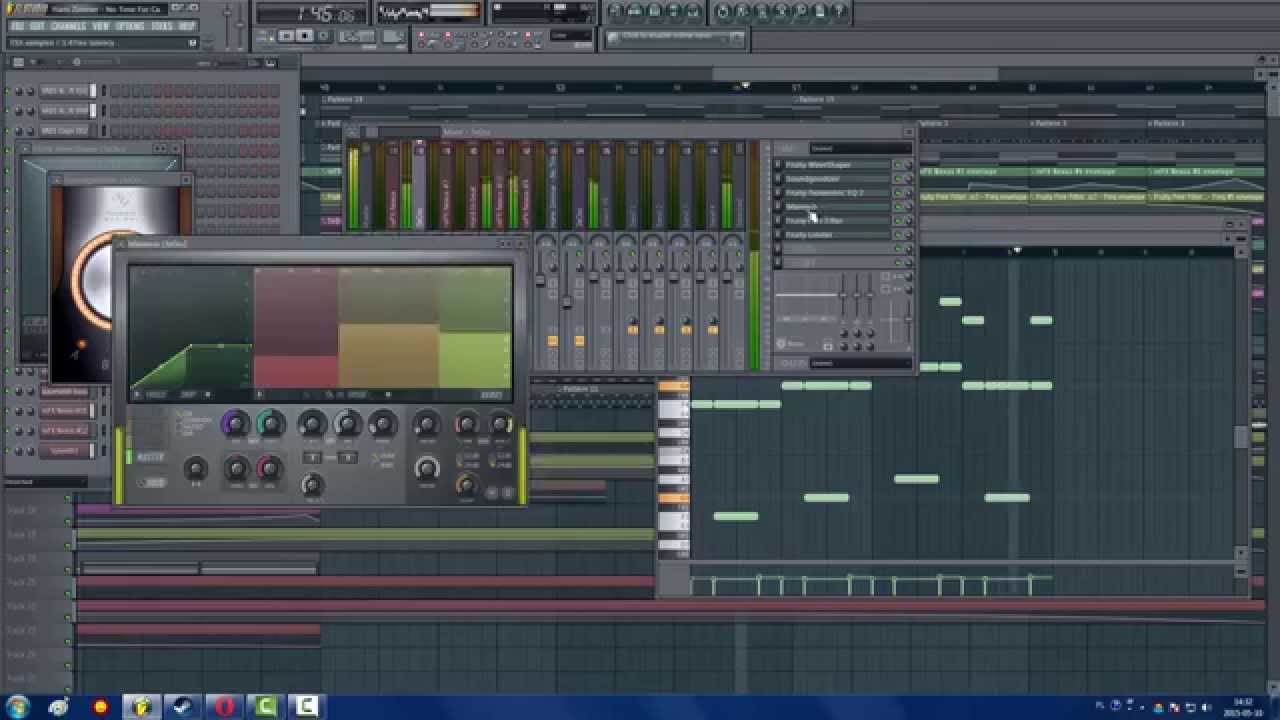Click the save icon in the top toolbar
Screen dimensions: 1280x720
(x=742, y=12)
